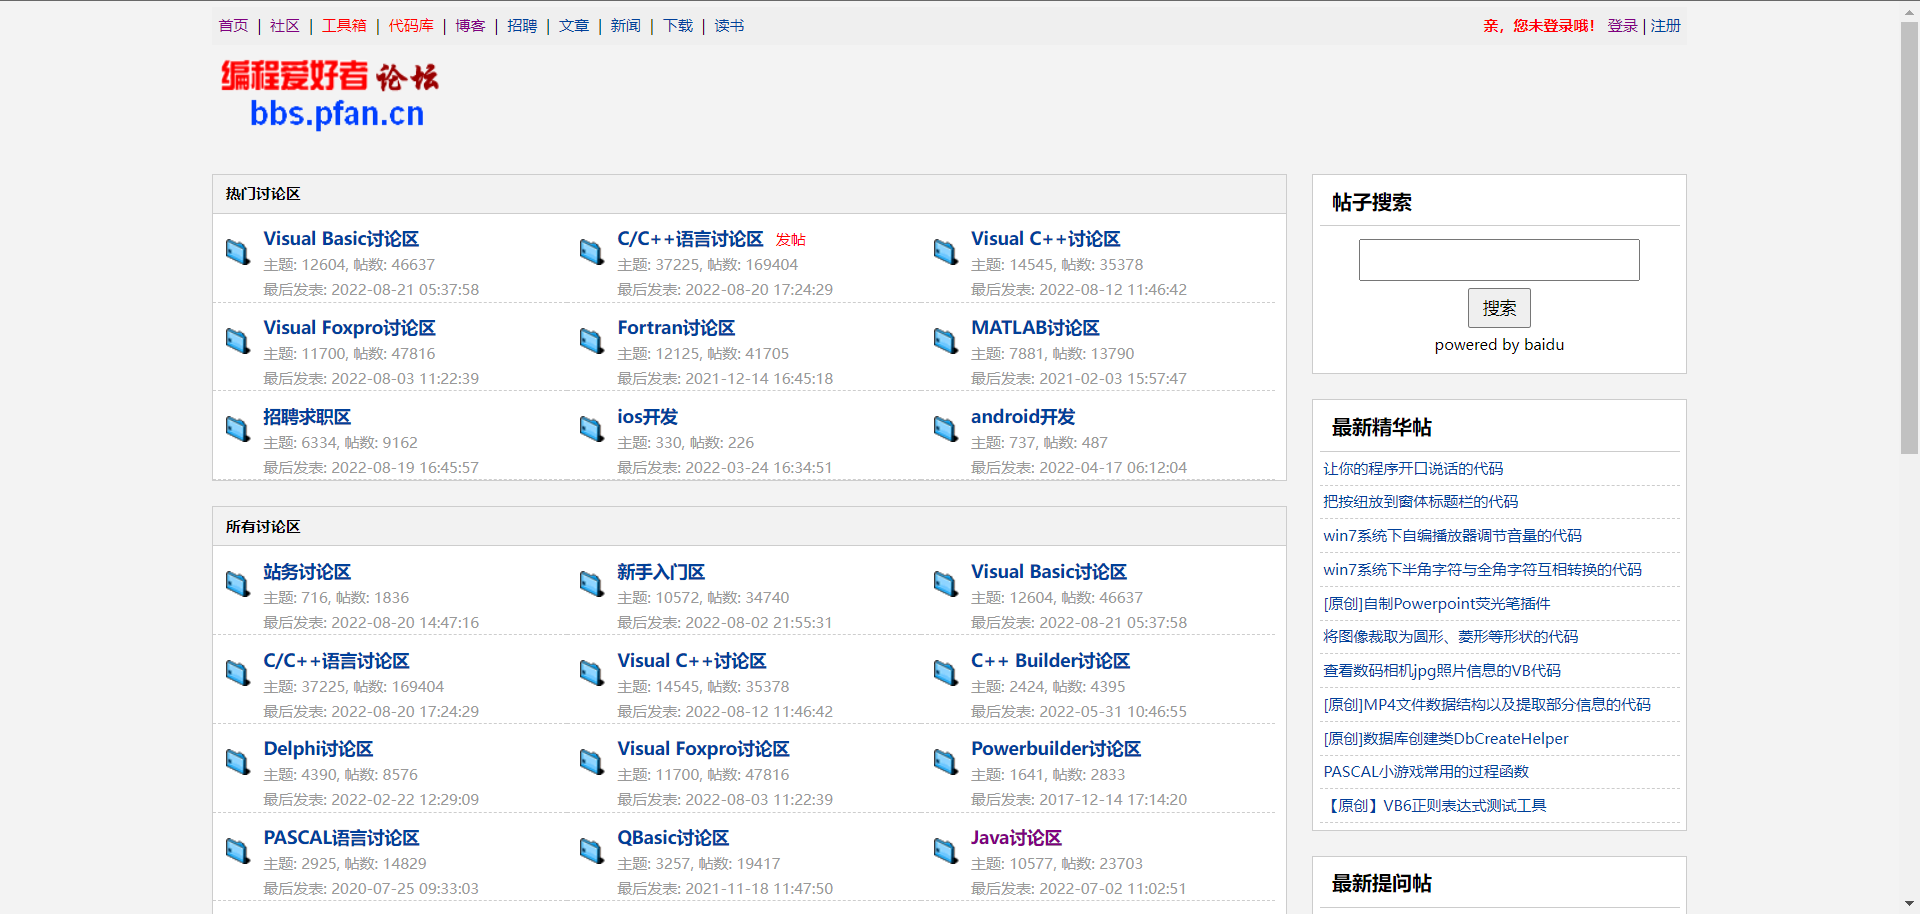Click the forum icon beside C/C++语言讨论区 in 所有讨论区

coord(238,673)
